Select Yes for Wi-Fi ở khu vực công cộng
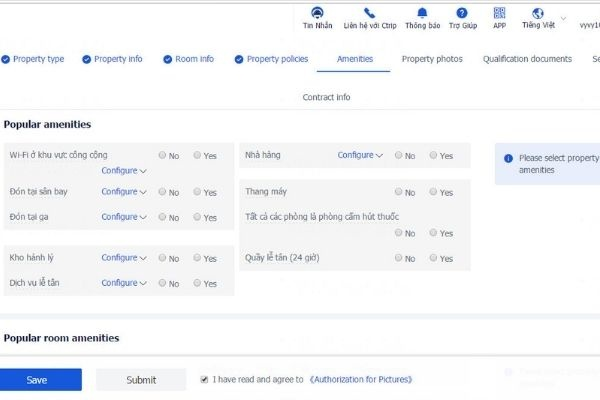The image size is (600, 400). click(197, 155)
